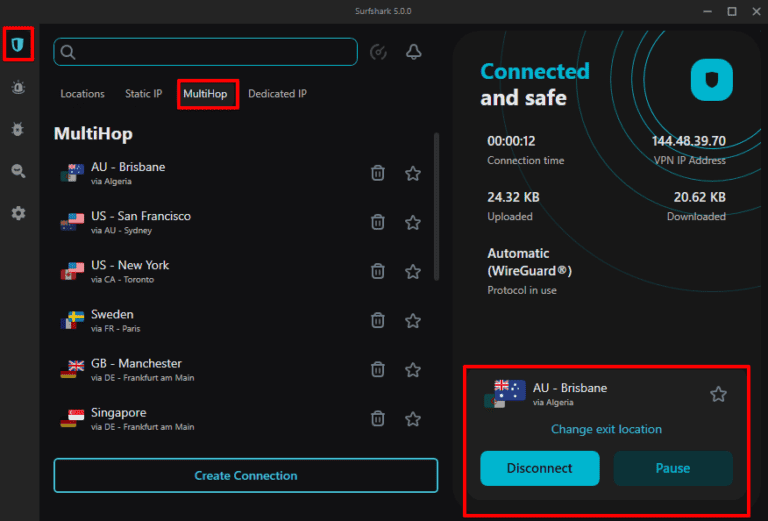Star the connected AU - Brisbane card

[719, 394]
